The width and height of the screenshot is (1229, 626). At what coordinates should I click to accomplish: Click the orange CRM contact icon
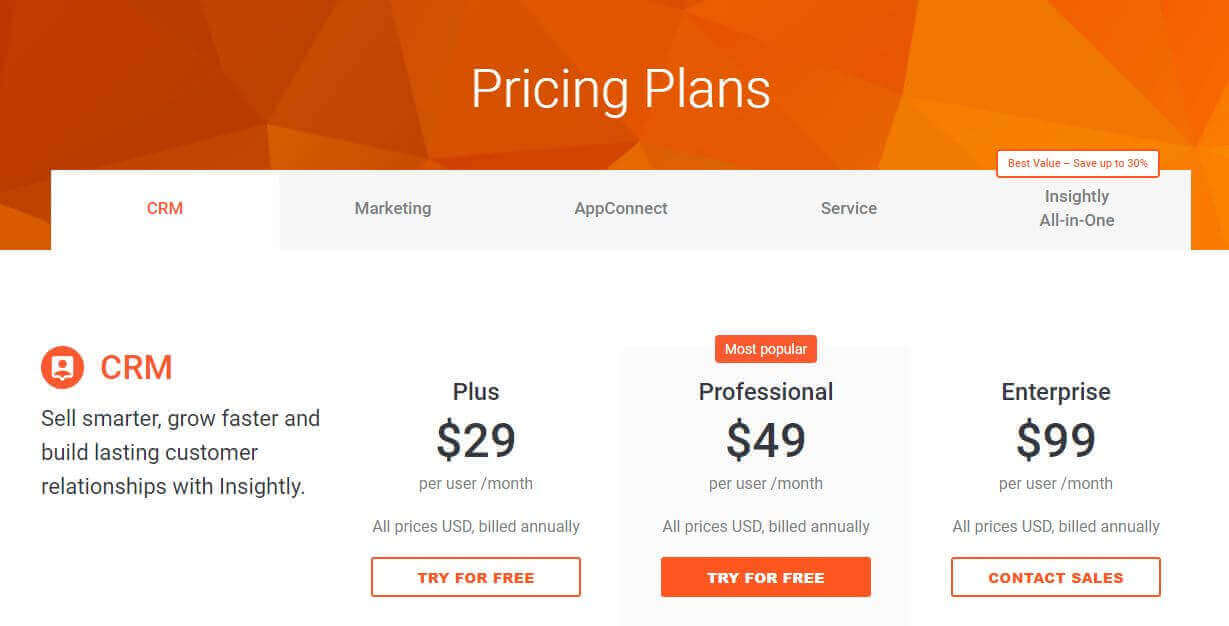(60, 368)
